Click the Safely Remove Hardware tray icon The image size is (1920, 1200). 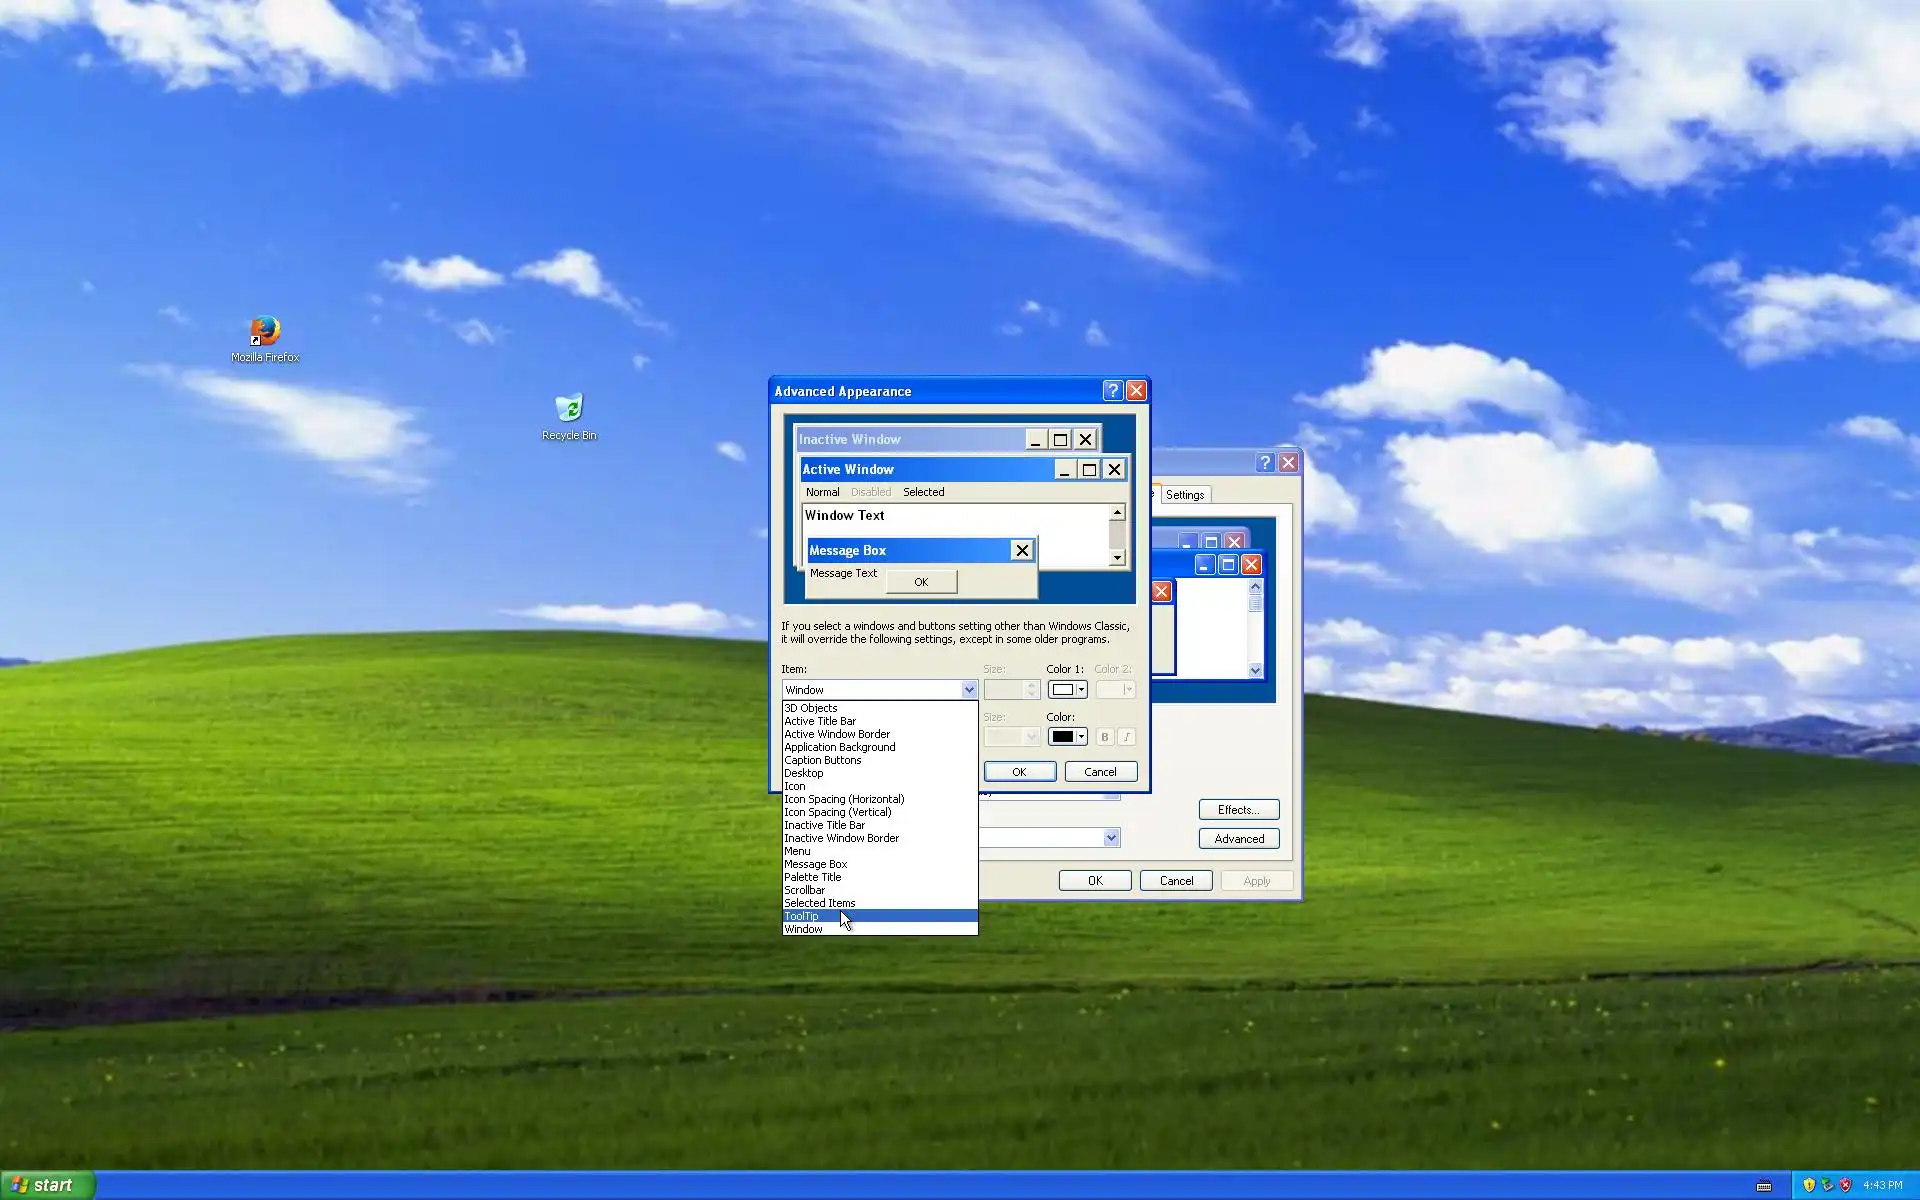[x=1827, y=1185]
